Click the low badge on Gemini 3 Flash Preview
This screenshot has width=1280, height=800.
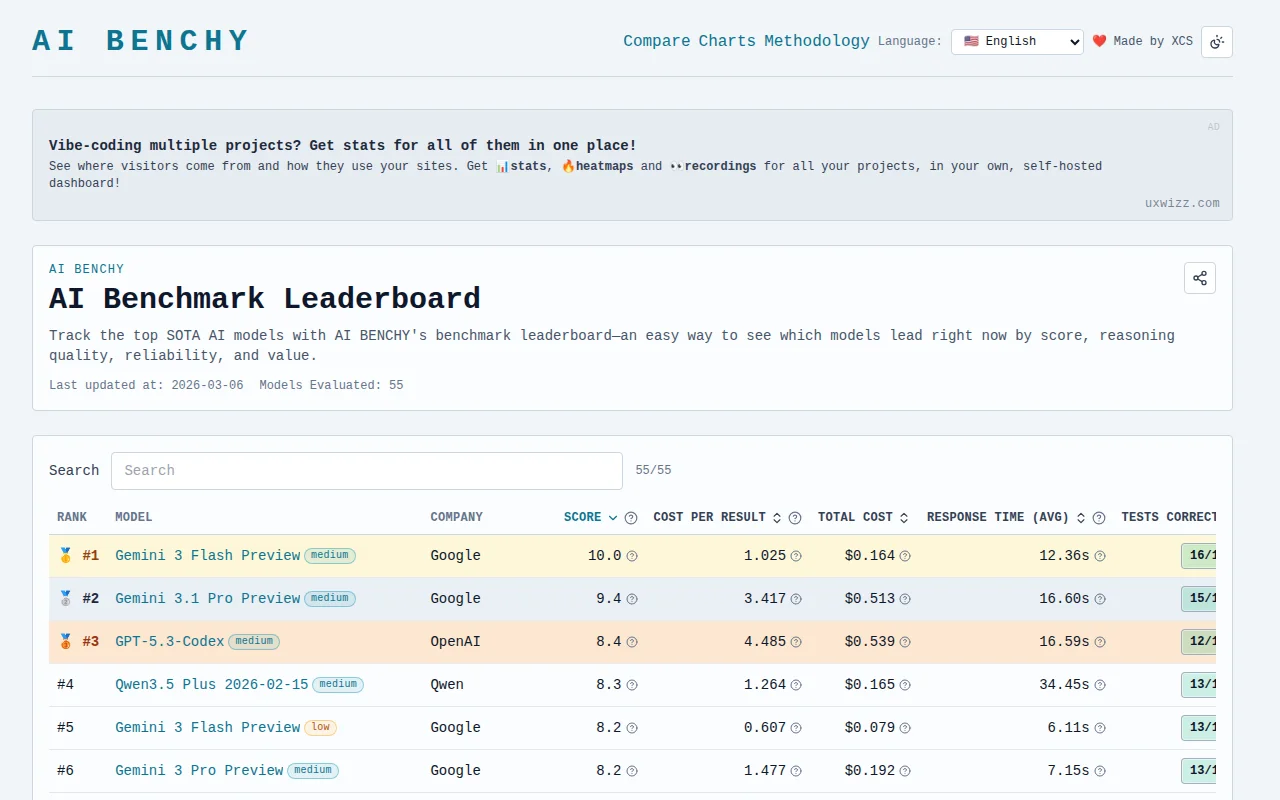coord(321,727)
